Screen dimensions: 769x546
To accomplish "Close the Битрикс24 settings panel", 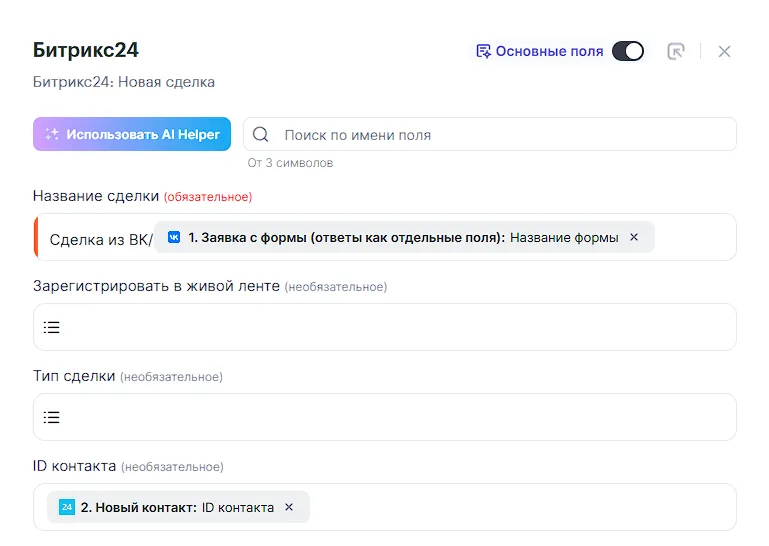I will (x=725, y=51).
